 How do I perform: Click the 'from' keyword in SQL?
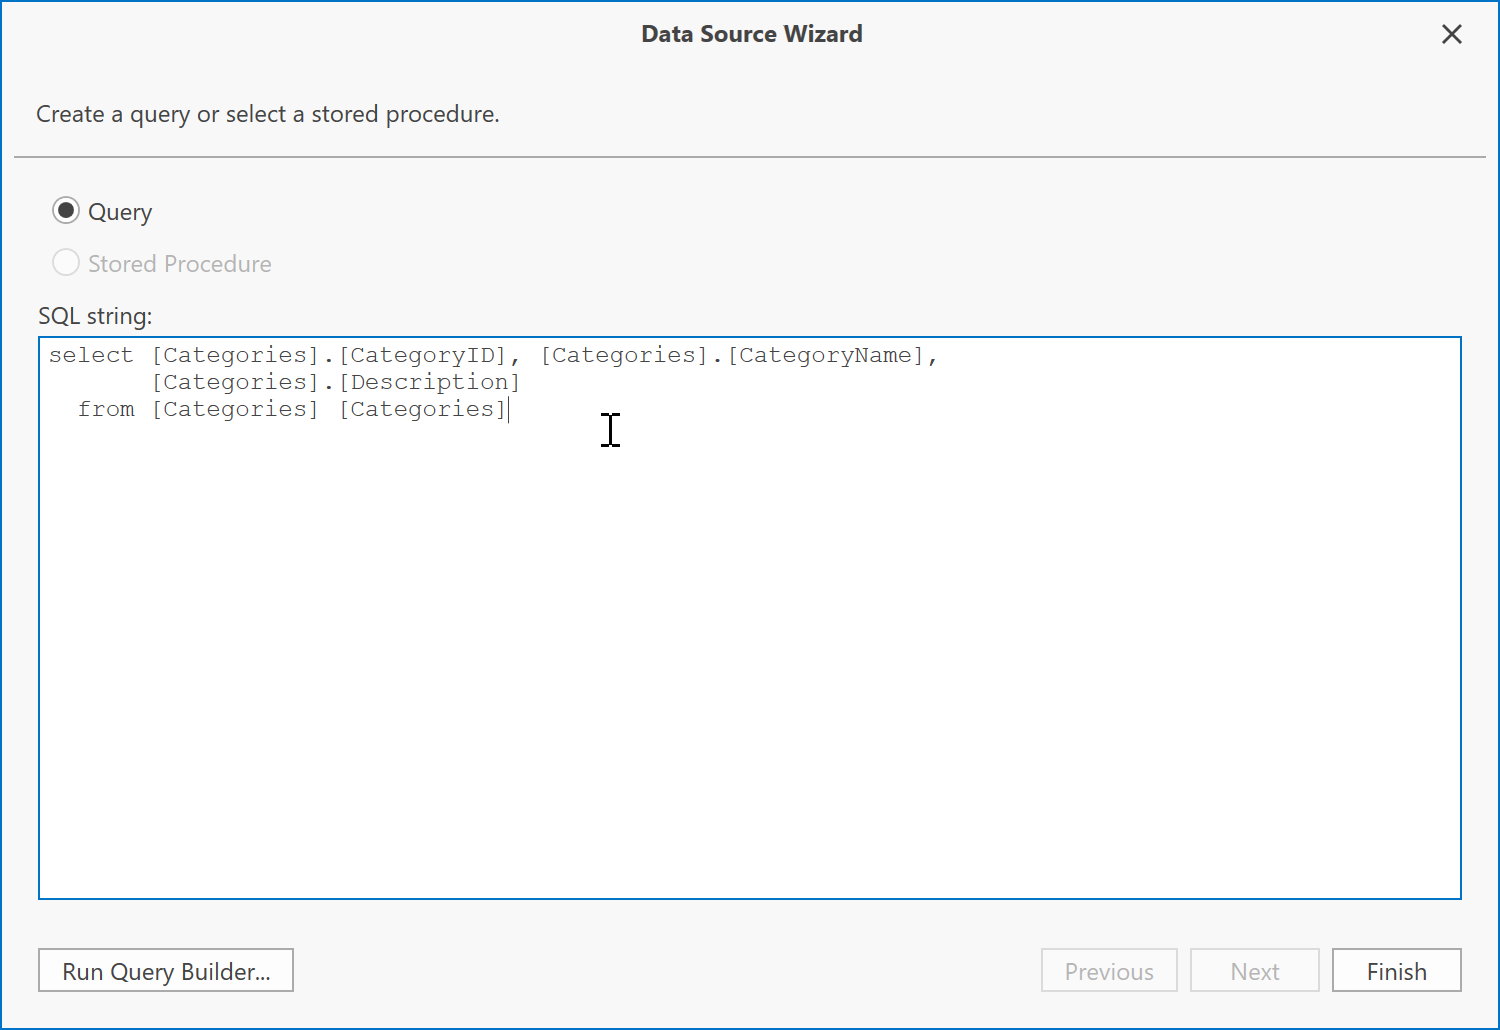pos(106,409)
